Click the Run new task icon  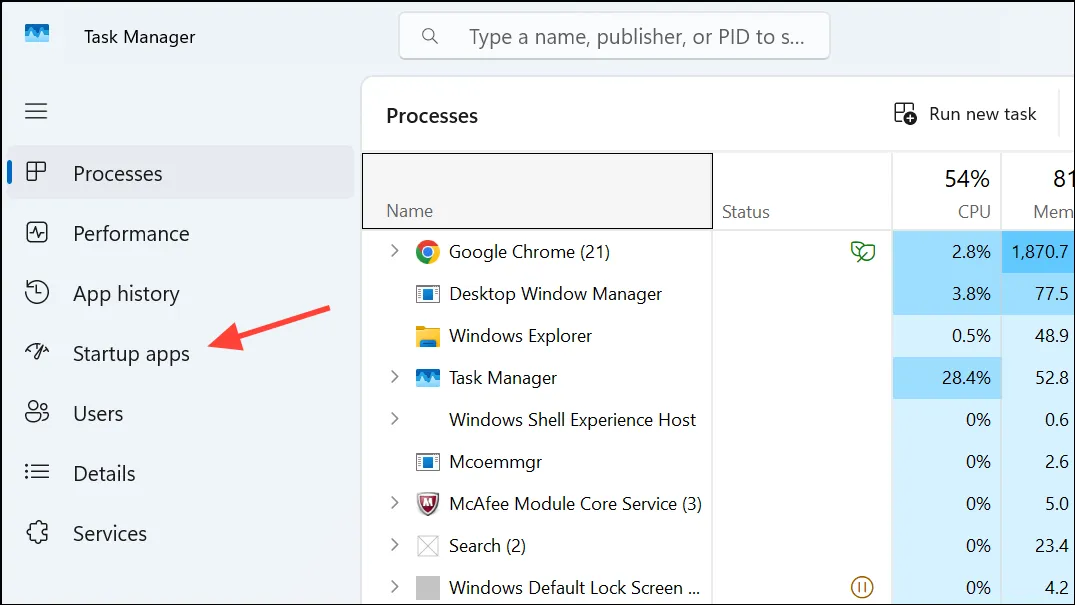[905, 113]
